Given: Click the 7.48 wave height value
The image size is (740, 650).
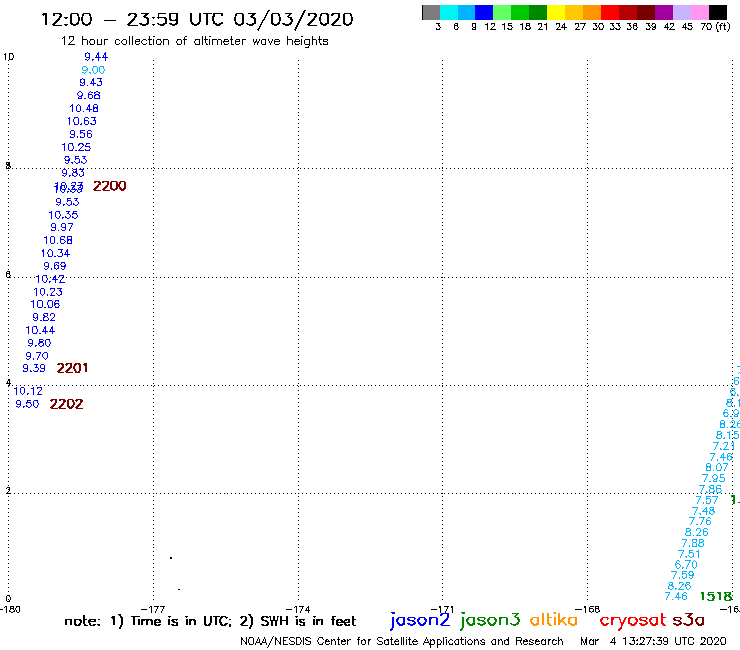Looking at the screenshot, I should (703, 511).
